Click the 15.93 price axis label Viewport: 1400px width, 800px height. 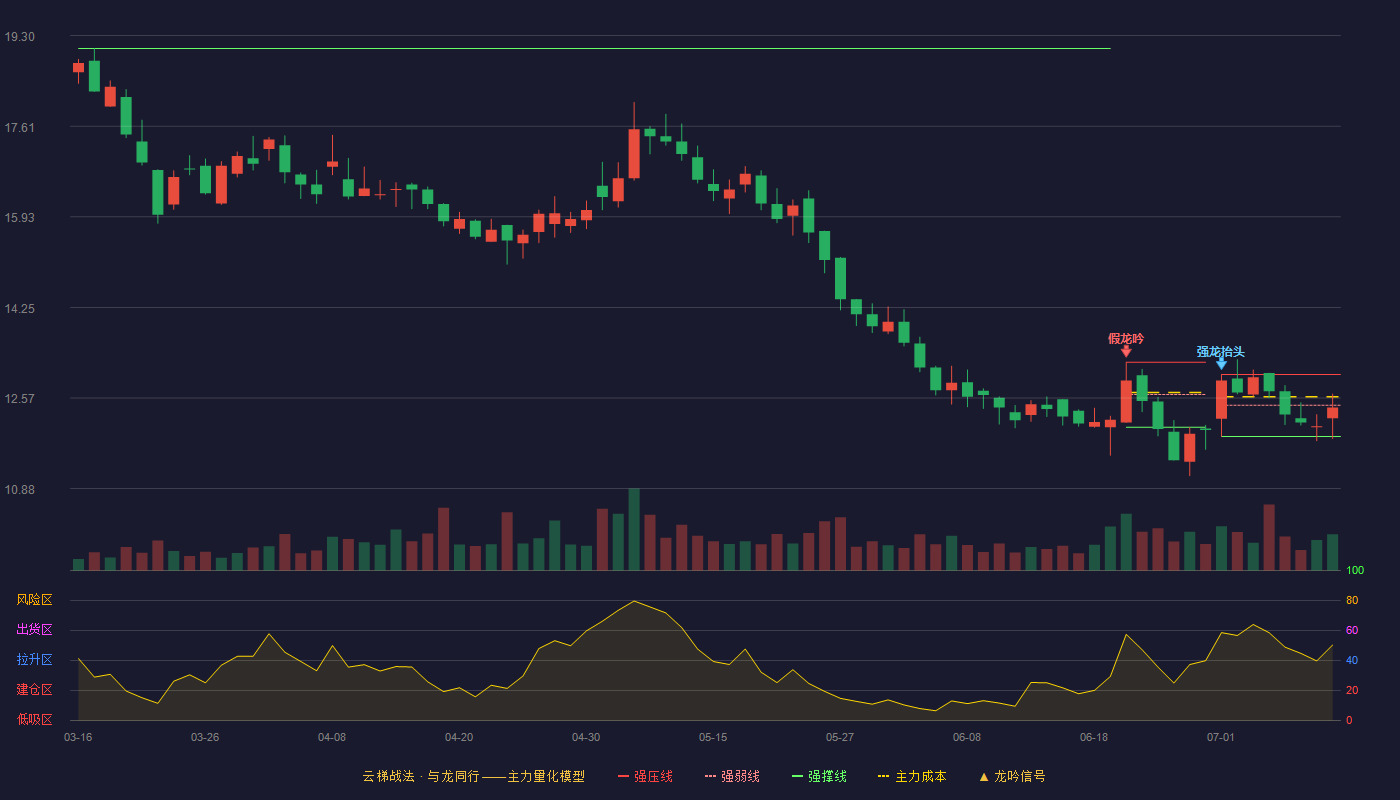click(x=19, y=218)
